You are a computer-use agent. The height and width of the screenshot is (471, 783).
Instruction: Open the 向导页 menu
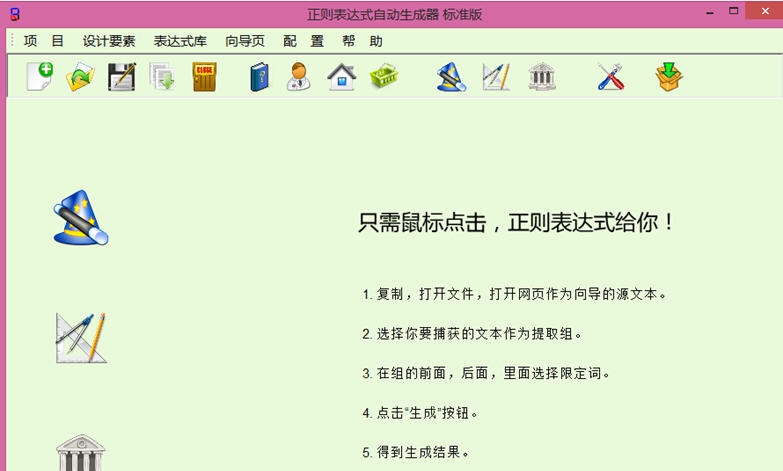245,41
